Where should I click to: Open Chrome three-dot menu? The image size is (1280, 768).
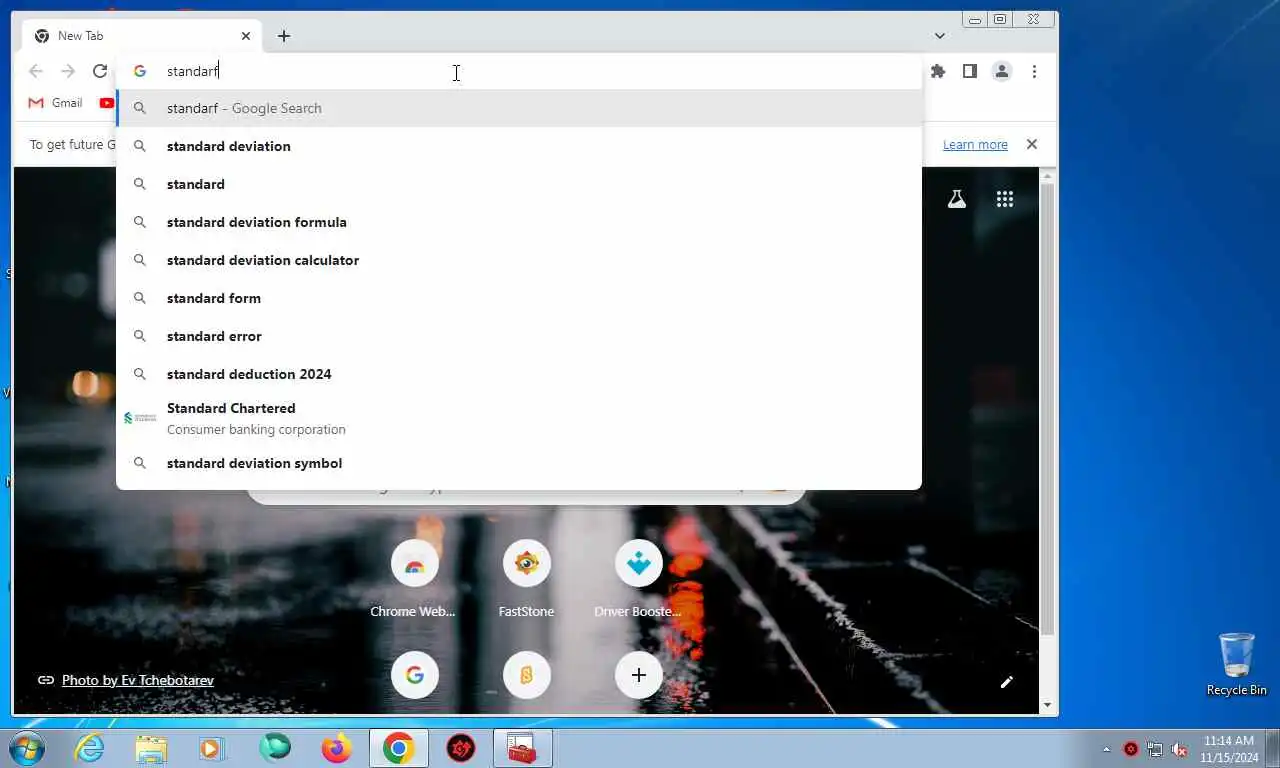coord(1034,71)
